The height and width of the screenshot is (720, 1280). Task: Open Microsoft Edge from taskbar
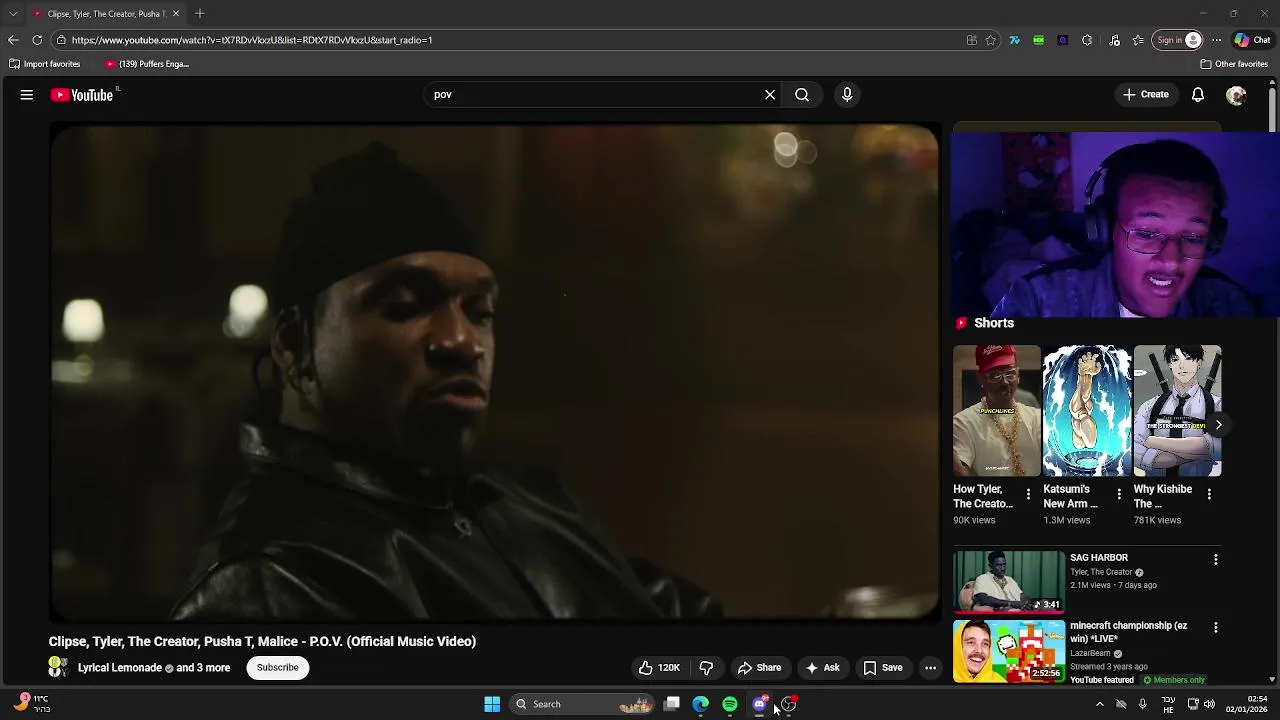[701, 704]
